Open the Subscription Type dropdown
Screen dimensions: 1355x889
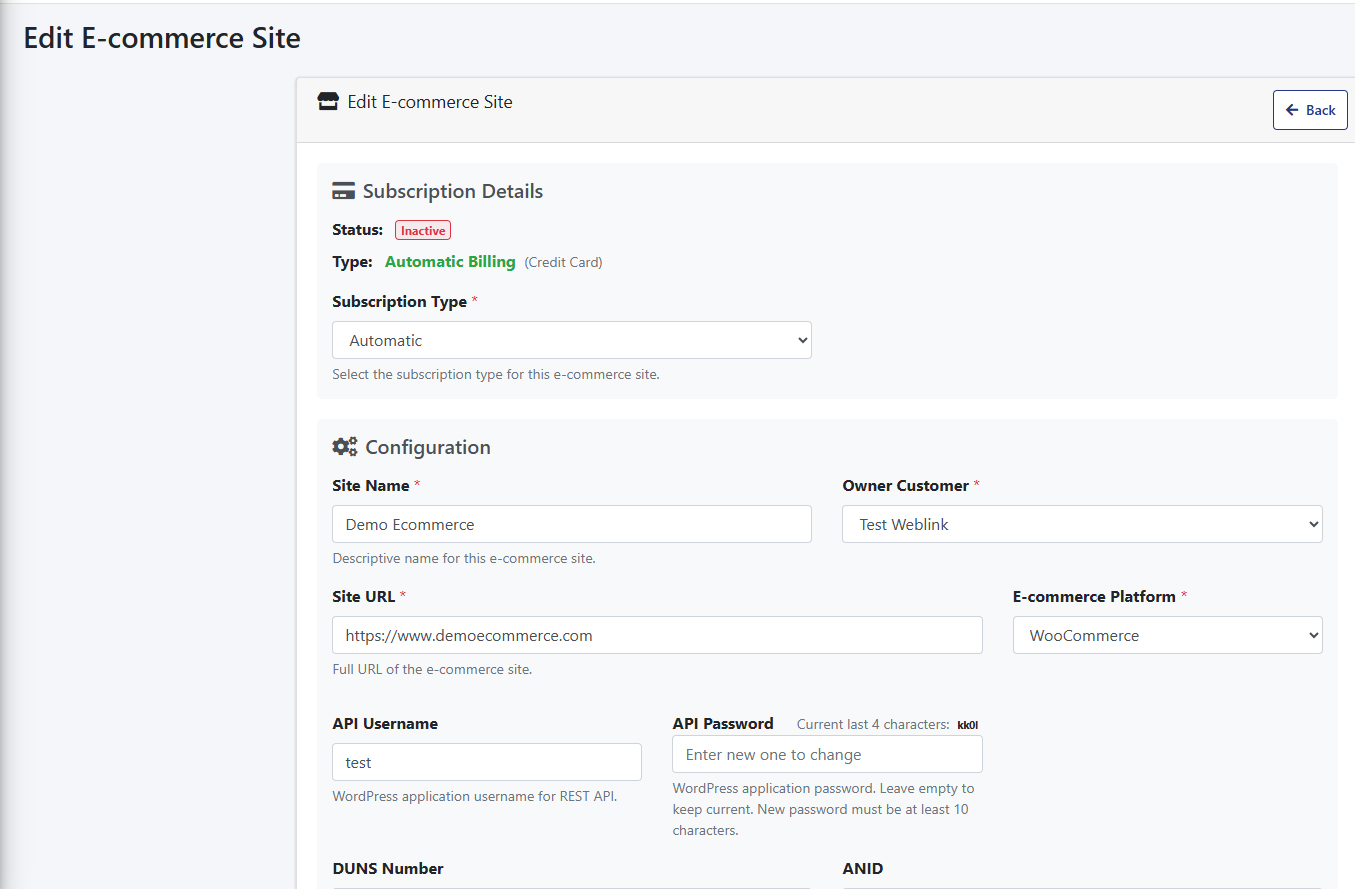(x=571, y=340)
